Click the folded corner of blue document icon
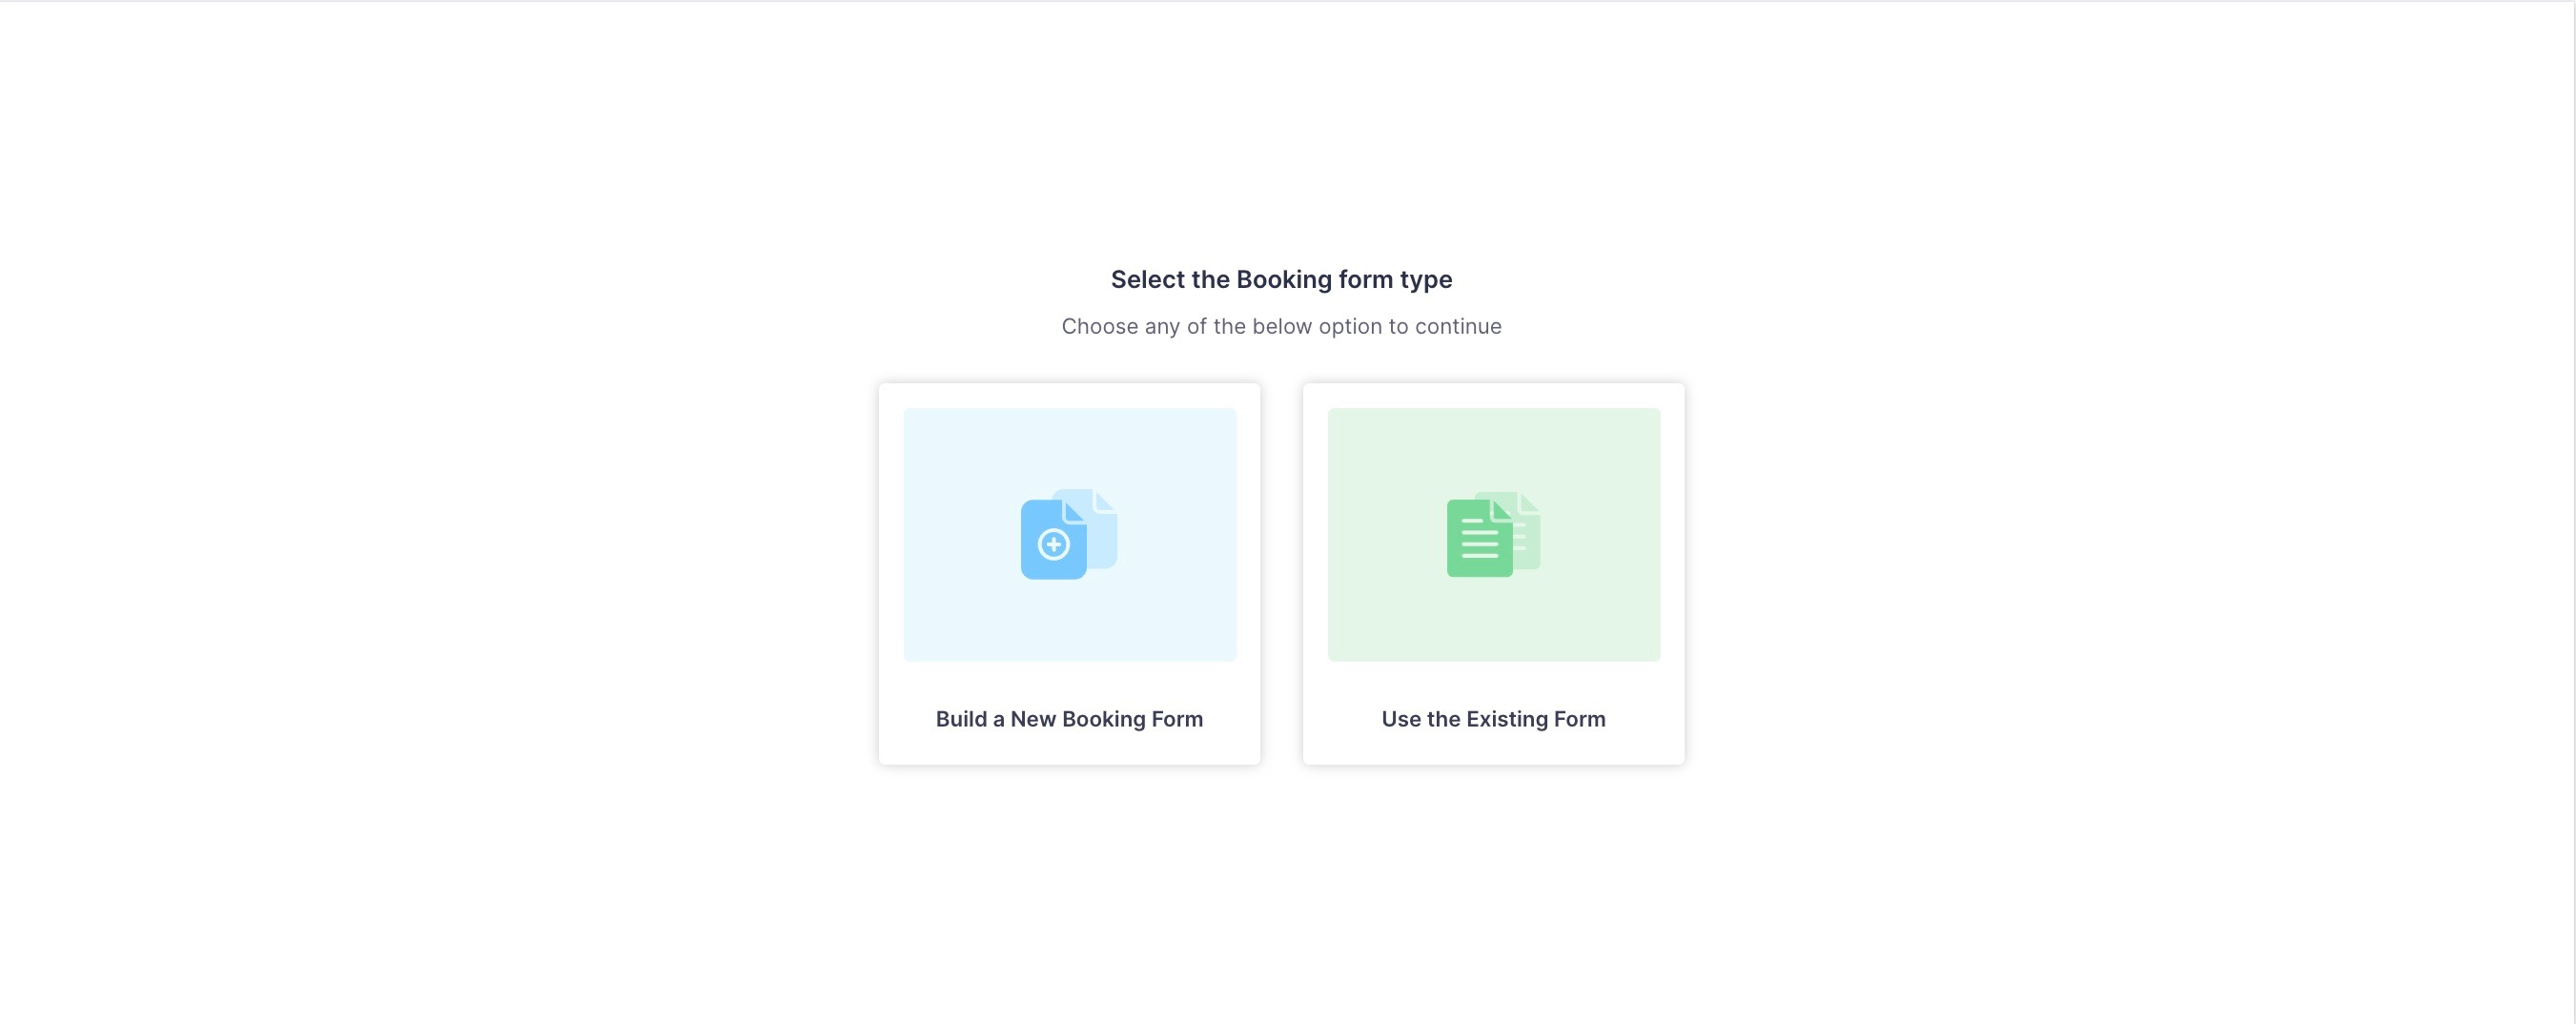Screen dimensions: 2576x1024 1075,511
